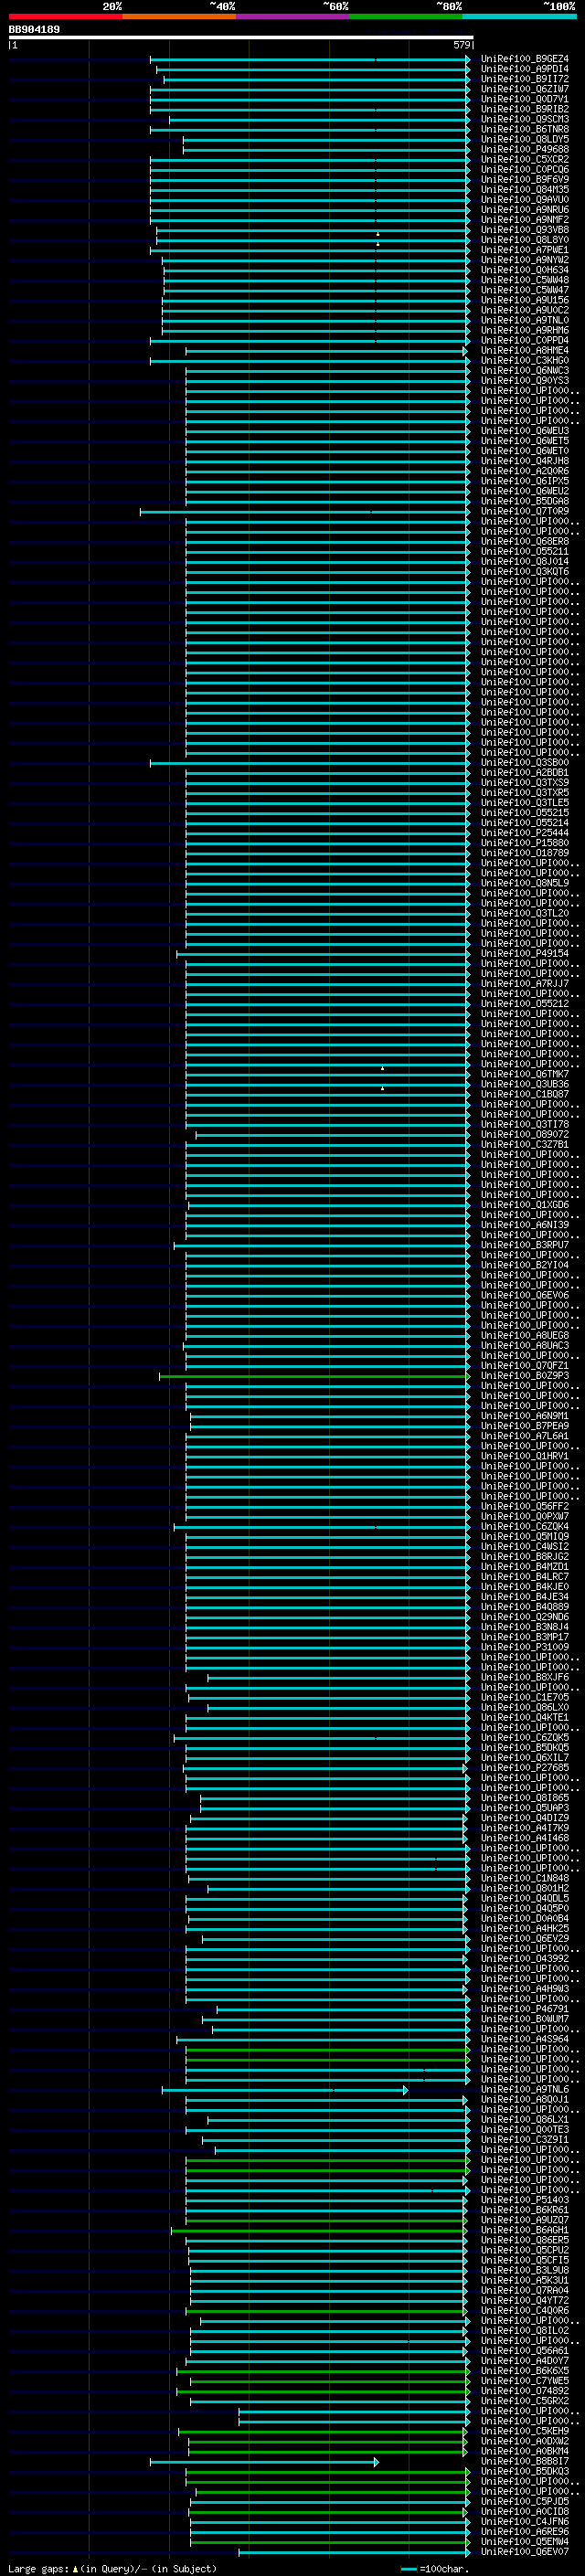Select label UniRef100_Q6EV06
585x2576 pixels.
click(525, 1295)
